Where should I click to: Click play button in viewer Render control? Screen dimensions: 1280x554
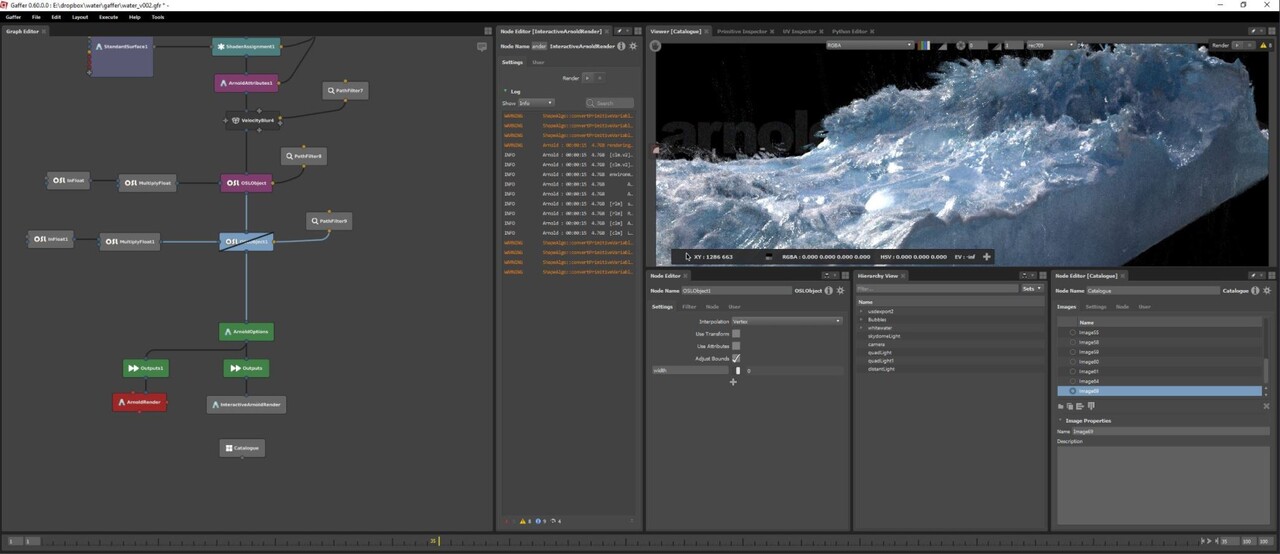pos(1238,45)
